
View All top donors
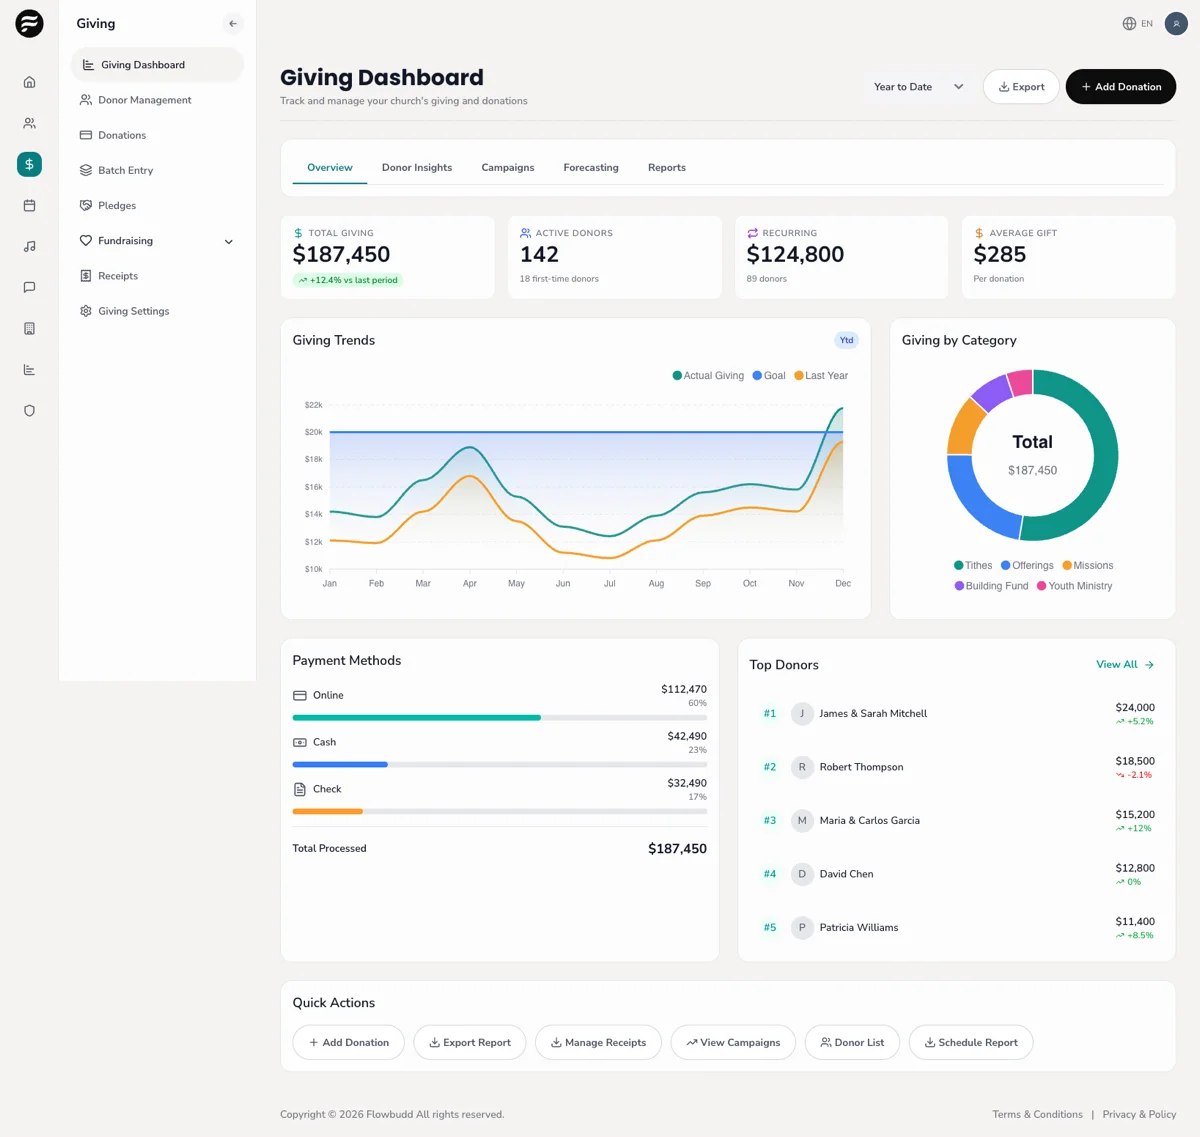pyautogui.click(x=1125, y=664)
